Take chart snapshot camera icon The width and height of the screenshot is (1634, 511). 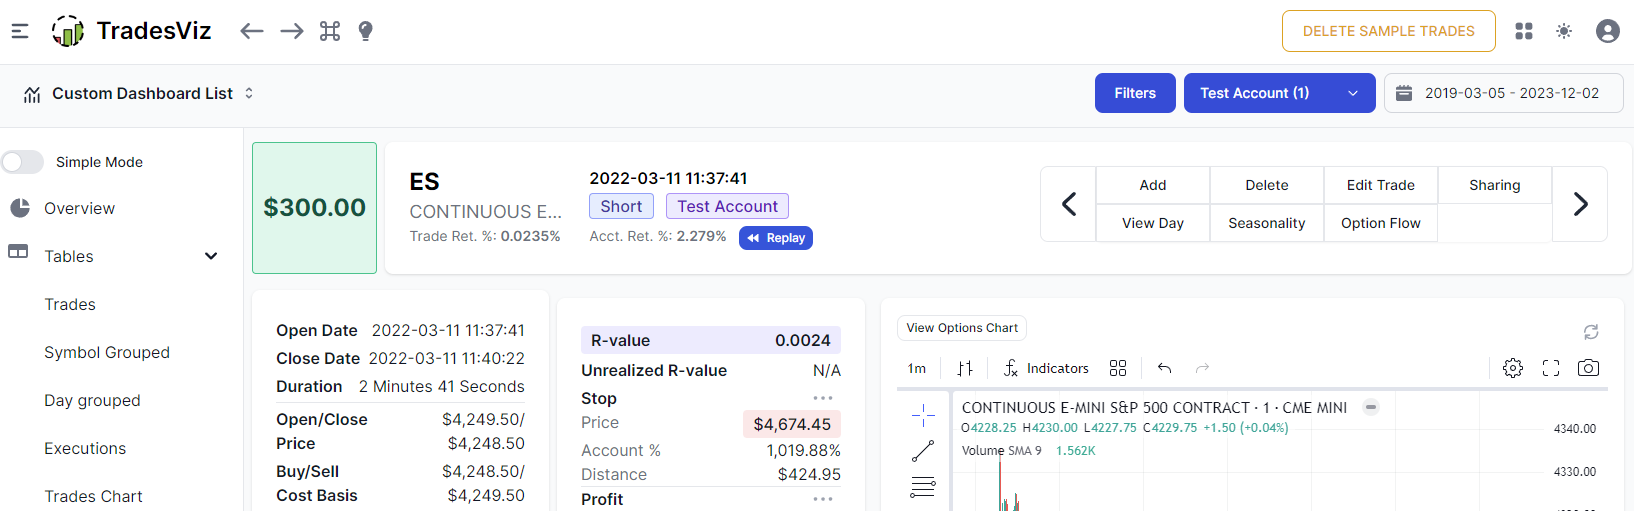click(1588, 368)
